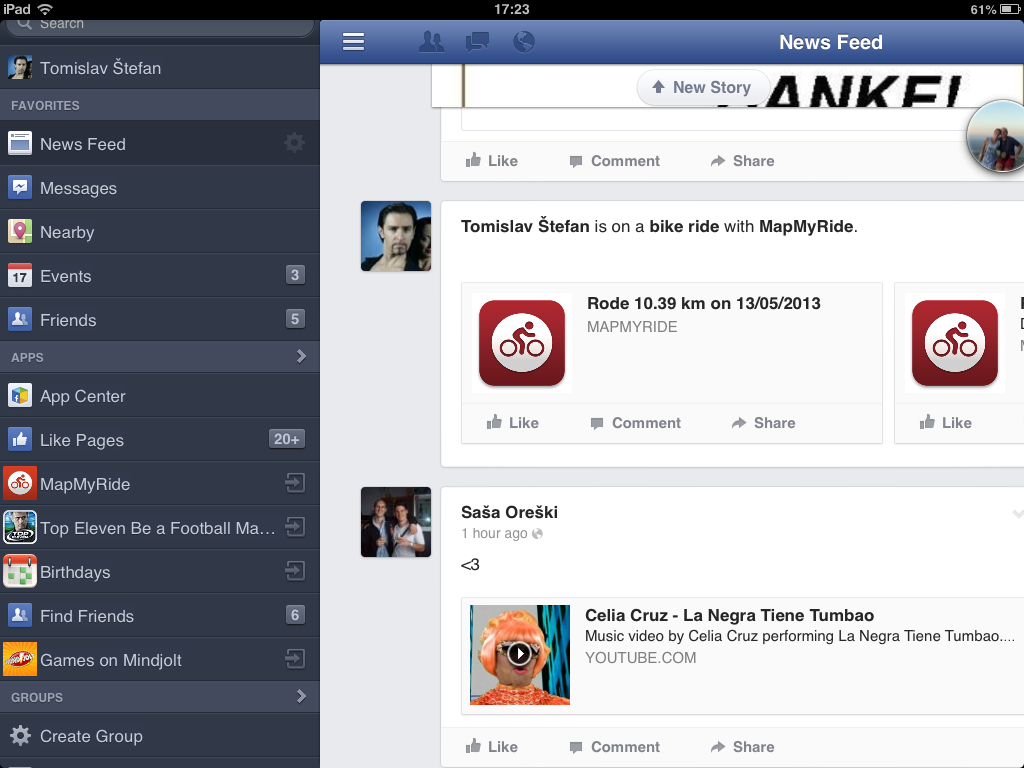Tap the Search field
The height and width of the screenshot is (768, 1024).
(x=160, y=26)
